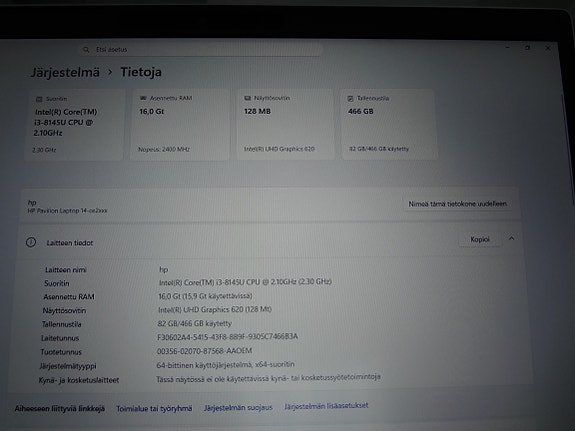The height and width of the screenshot is (431, 575).
Task: Click the Laitteen tiedot info icon
Action: (x=31, y=242)
